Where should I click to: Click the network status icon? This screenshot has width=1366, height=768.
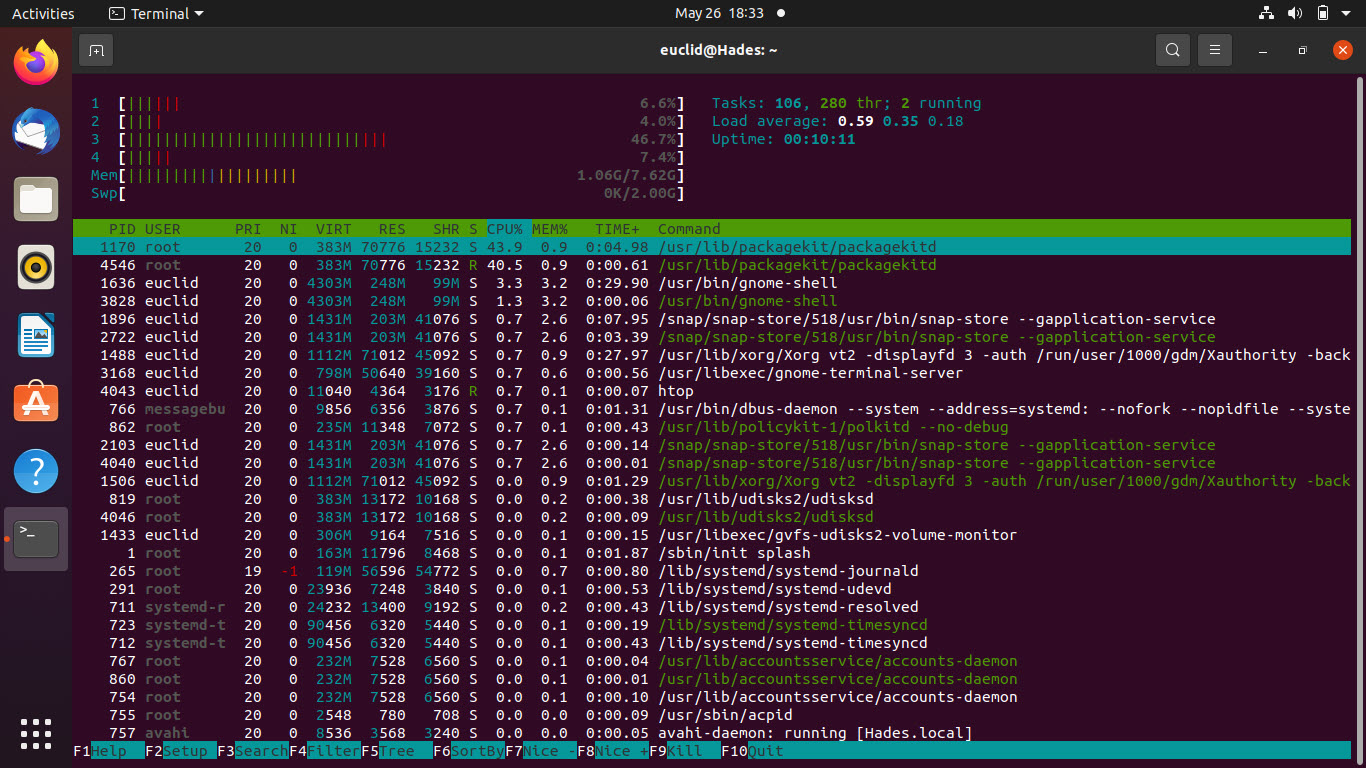click(1266, 14)
